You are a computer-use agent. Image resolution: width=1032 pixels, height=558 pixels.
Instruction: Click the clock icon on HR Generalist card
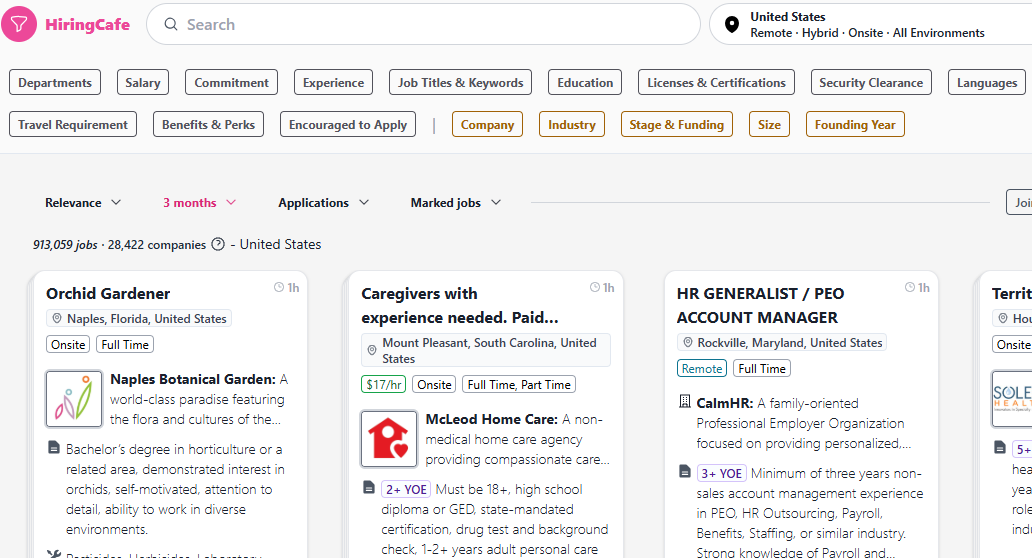910,288
